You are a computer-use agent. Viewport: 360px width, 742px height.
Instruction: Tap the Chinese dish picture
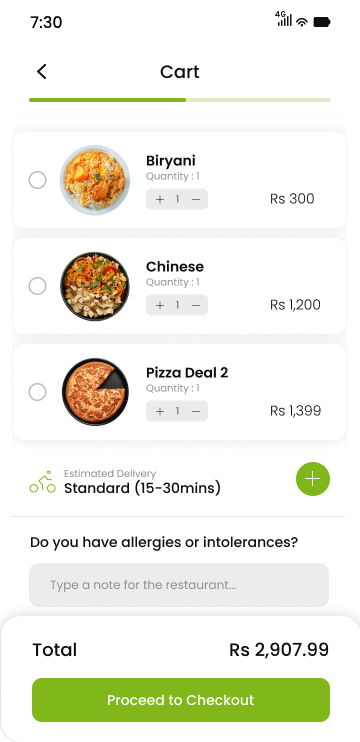point(95,286)
